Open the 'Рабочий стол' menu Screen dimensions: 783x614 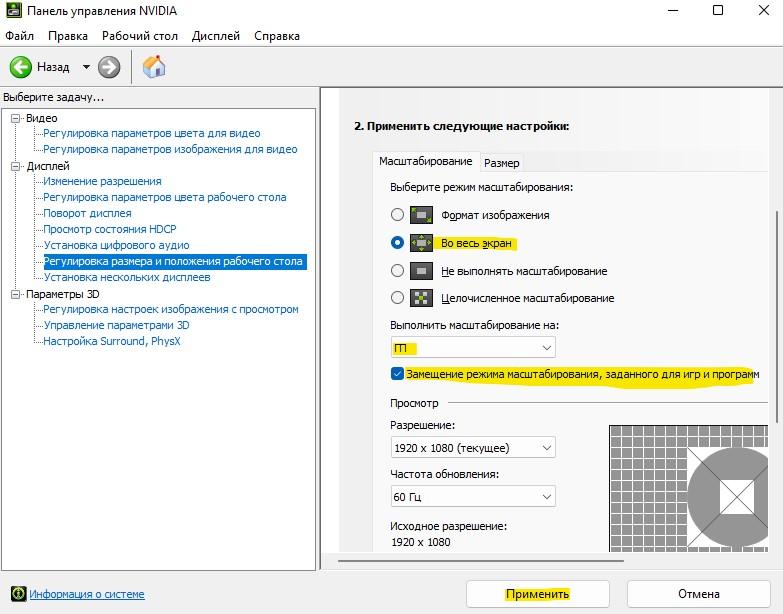tap(140, 36)
